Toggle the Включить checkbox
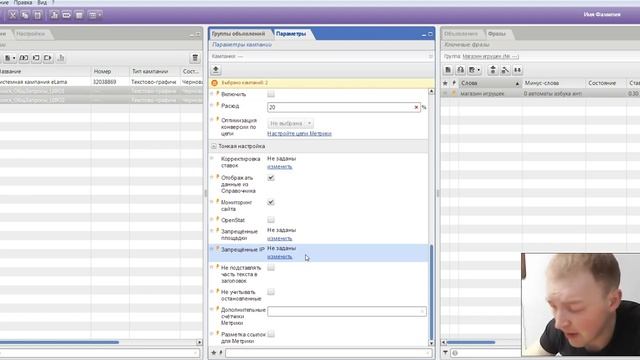The width and height of the screenshot is (640, 360). pos(271,94)
